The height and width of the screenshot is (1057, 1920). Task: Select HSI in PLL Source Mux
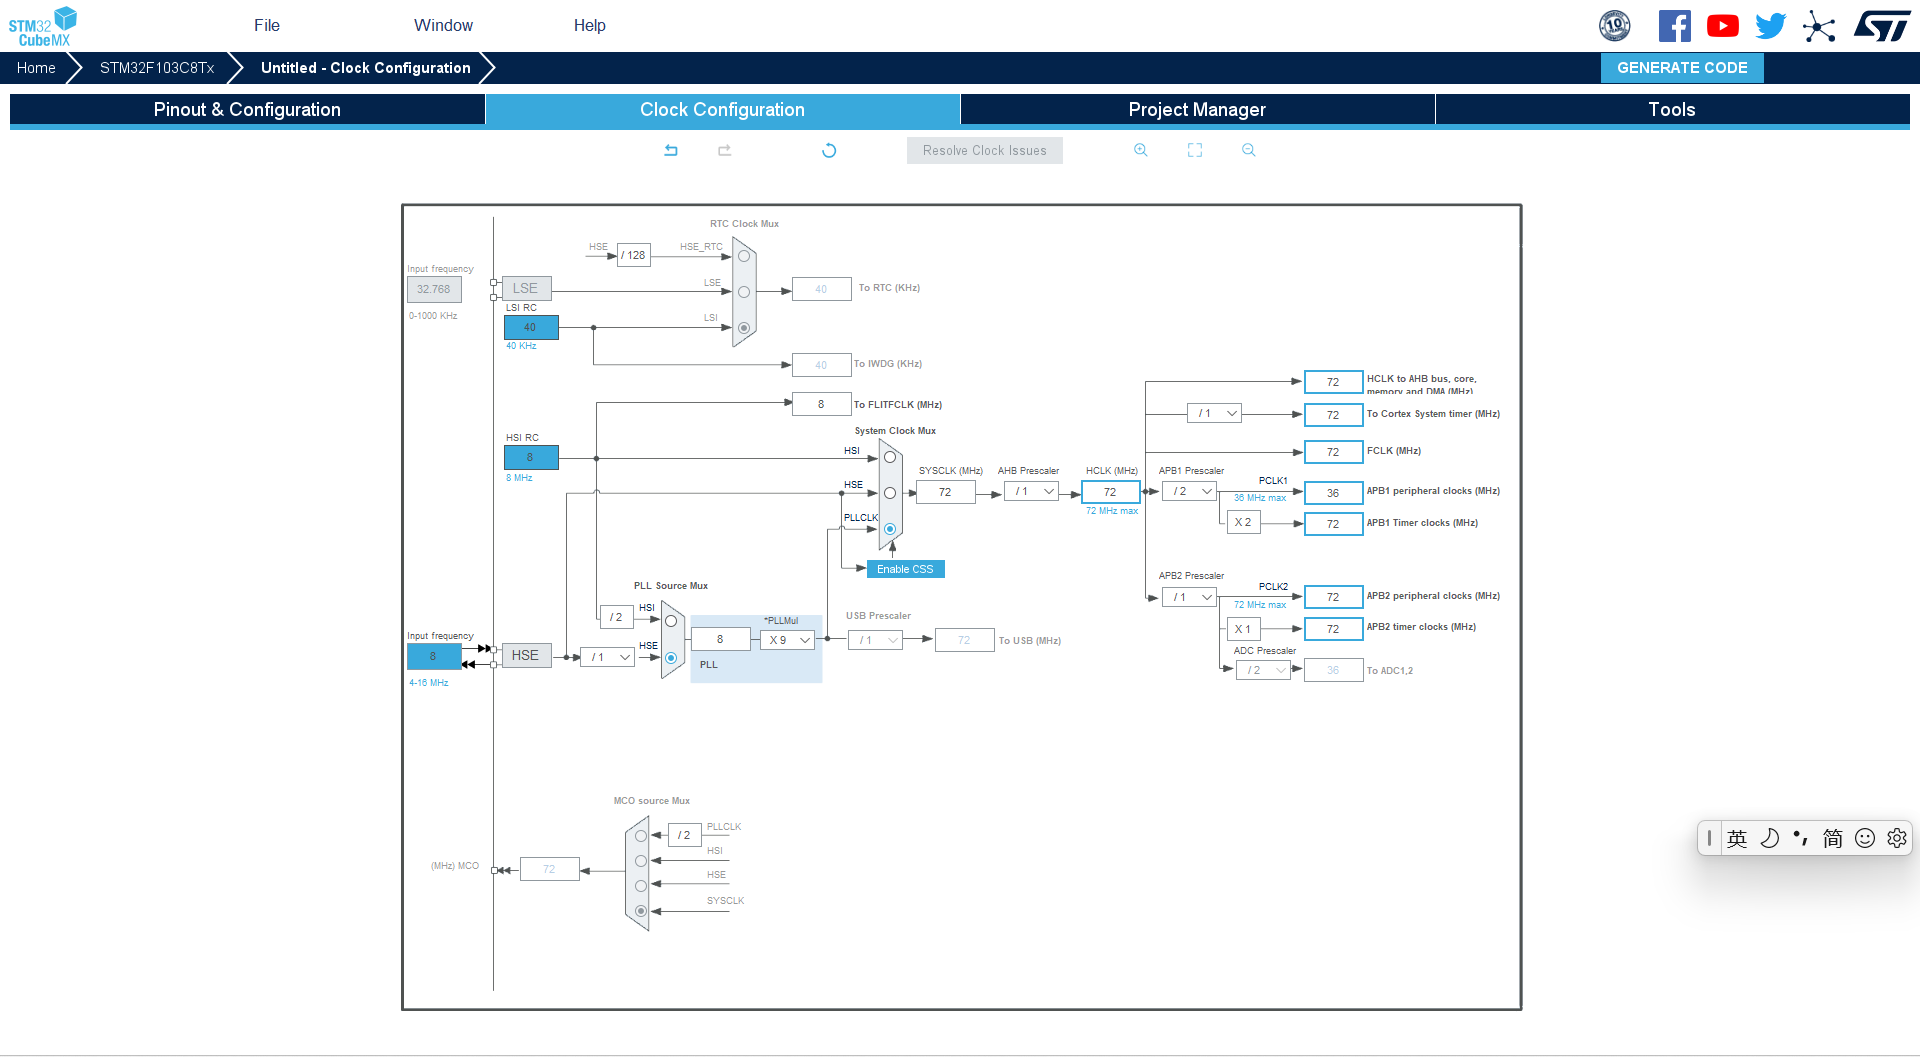[x=671, y=621]
